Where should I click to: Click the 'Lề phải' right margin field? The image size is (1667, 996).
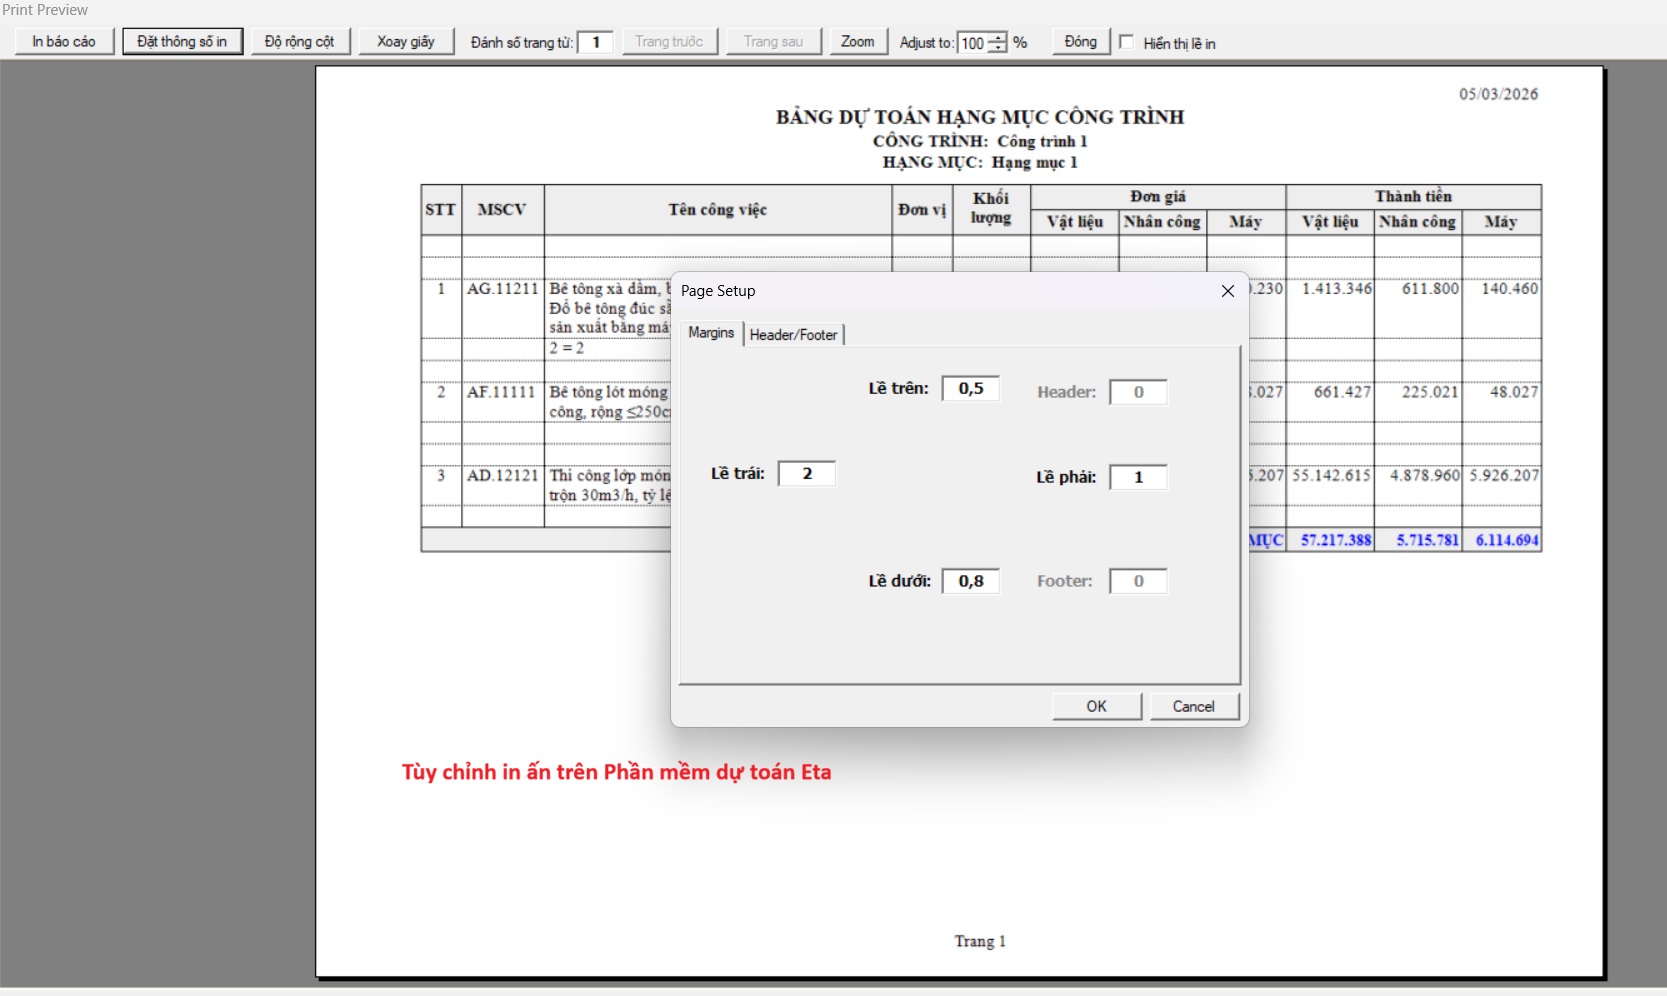point(1138,478)
